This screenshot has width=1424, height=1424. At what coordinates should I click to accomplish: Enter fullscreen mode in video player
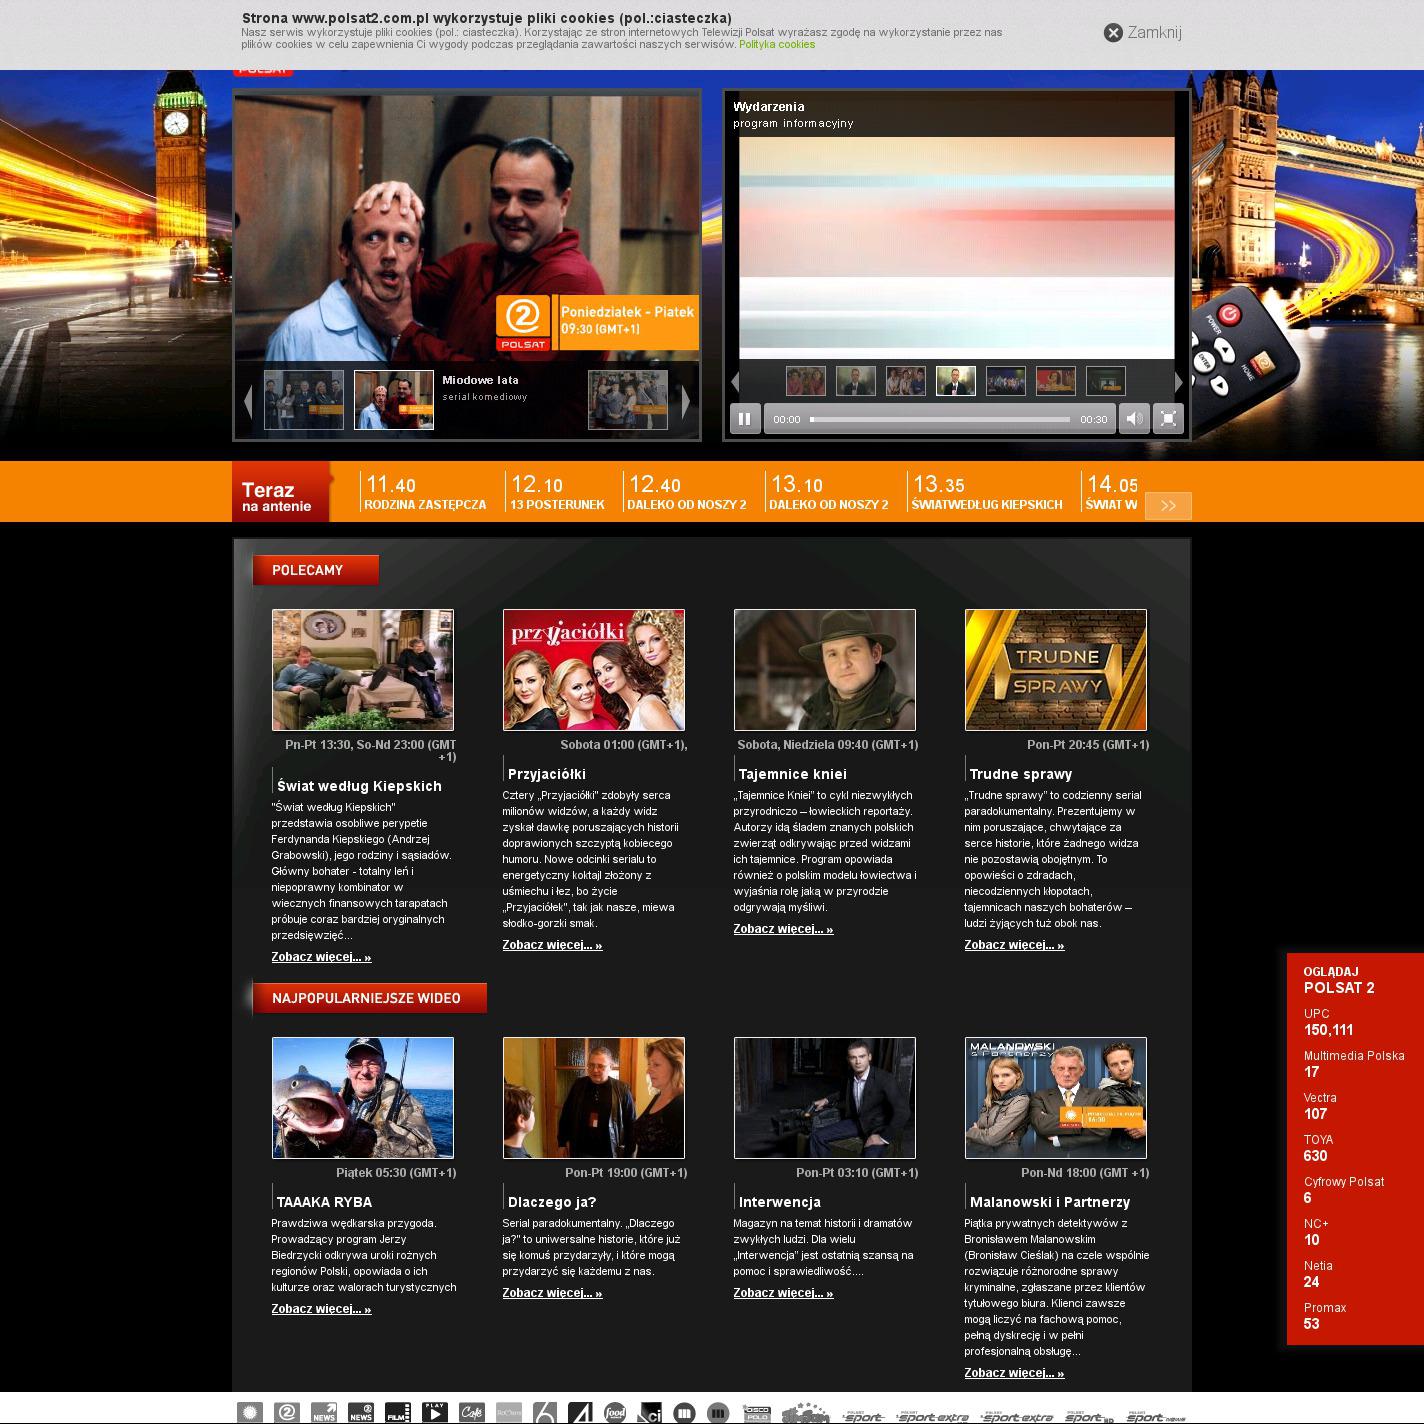pos(1168,419)
